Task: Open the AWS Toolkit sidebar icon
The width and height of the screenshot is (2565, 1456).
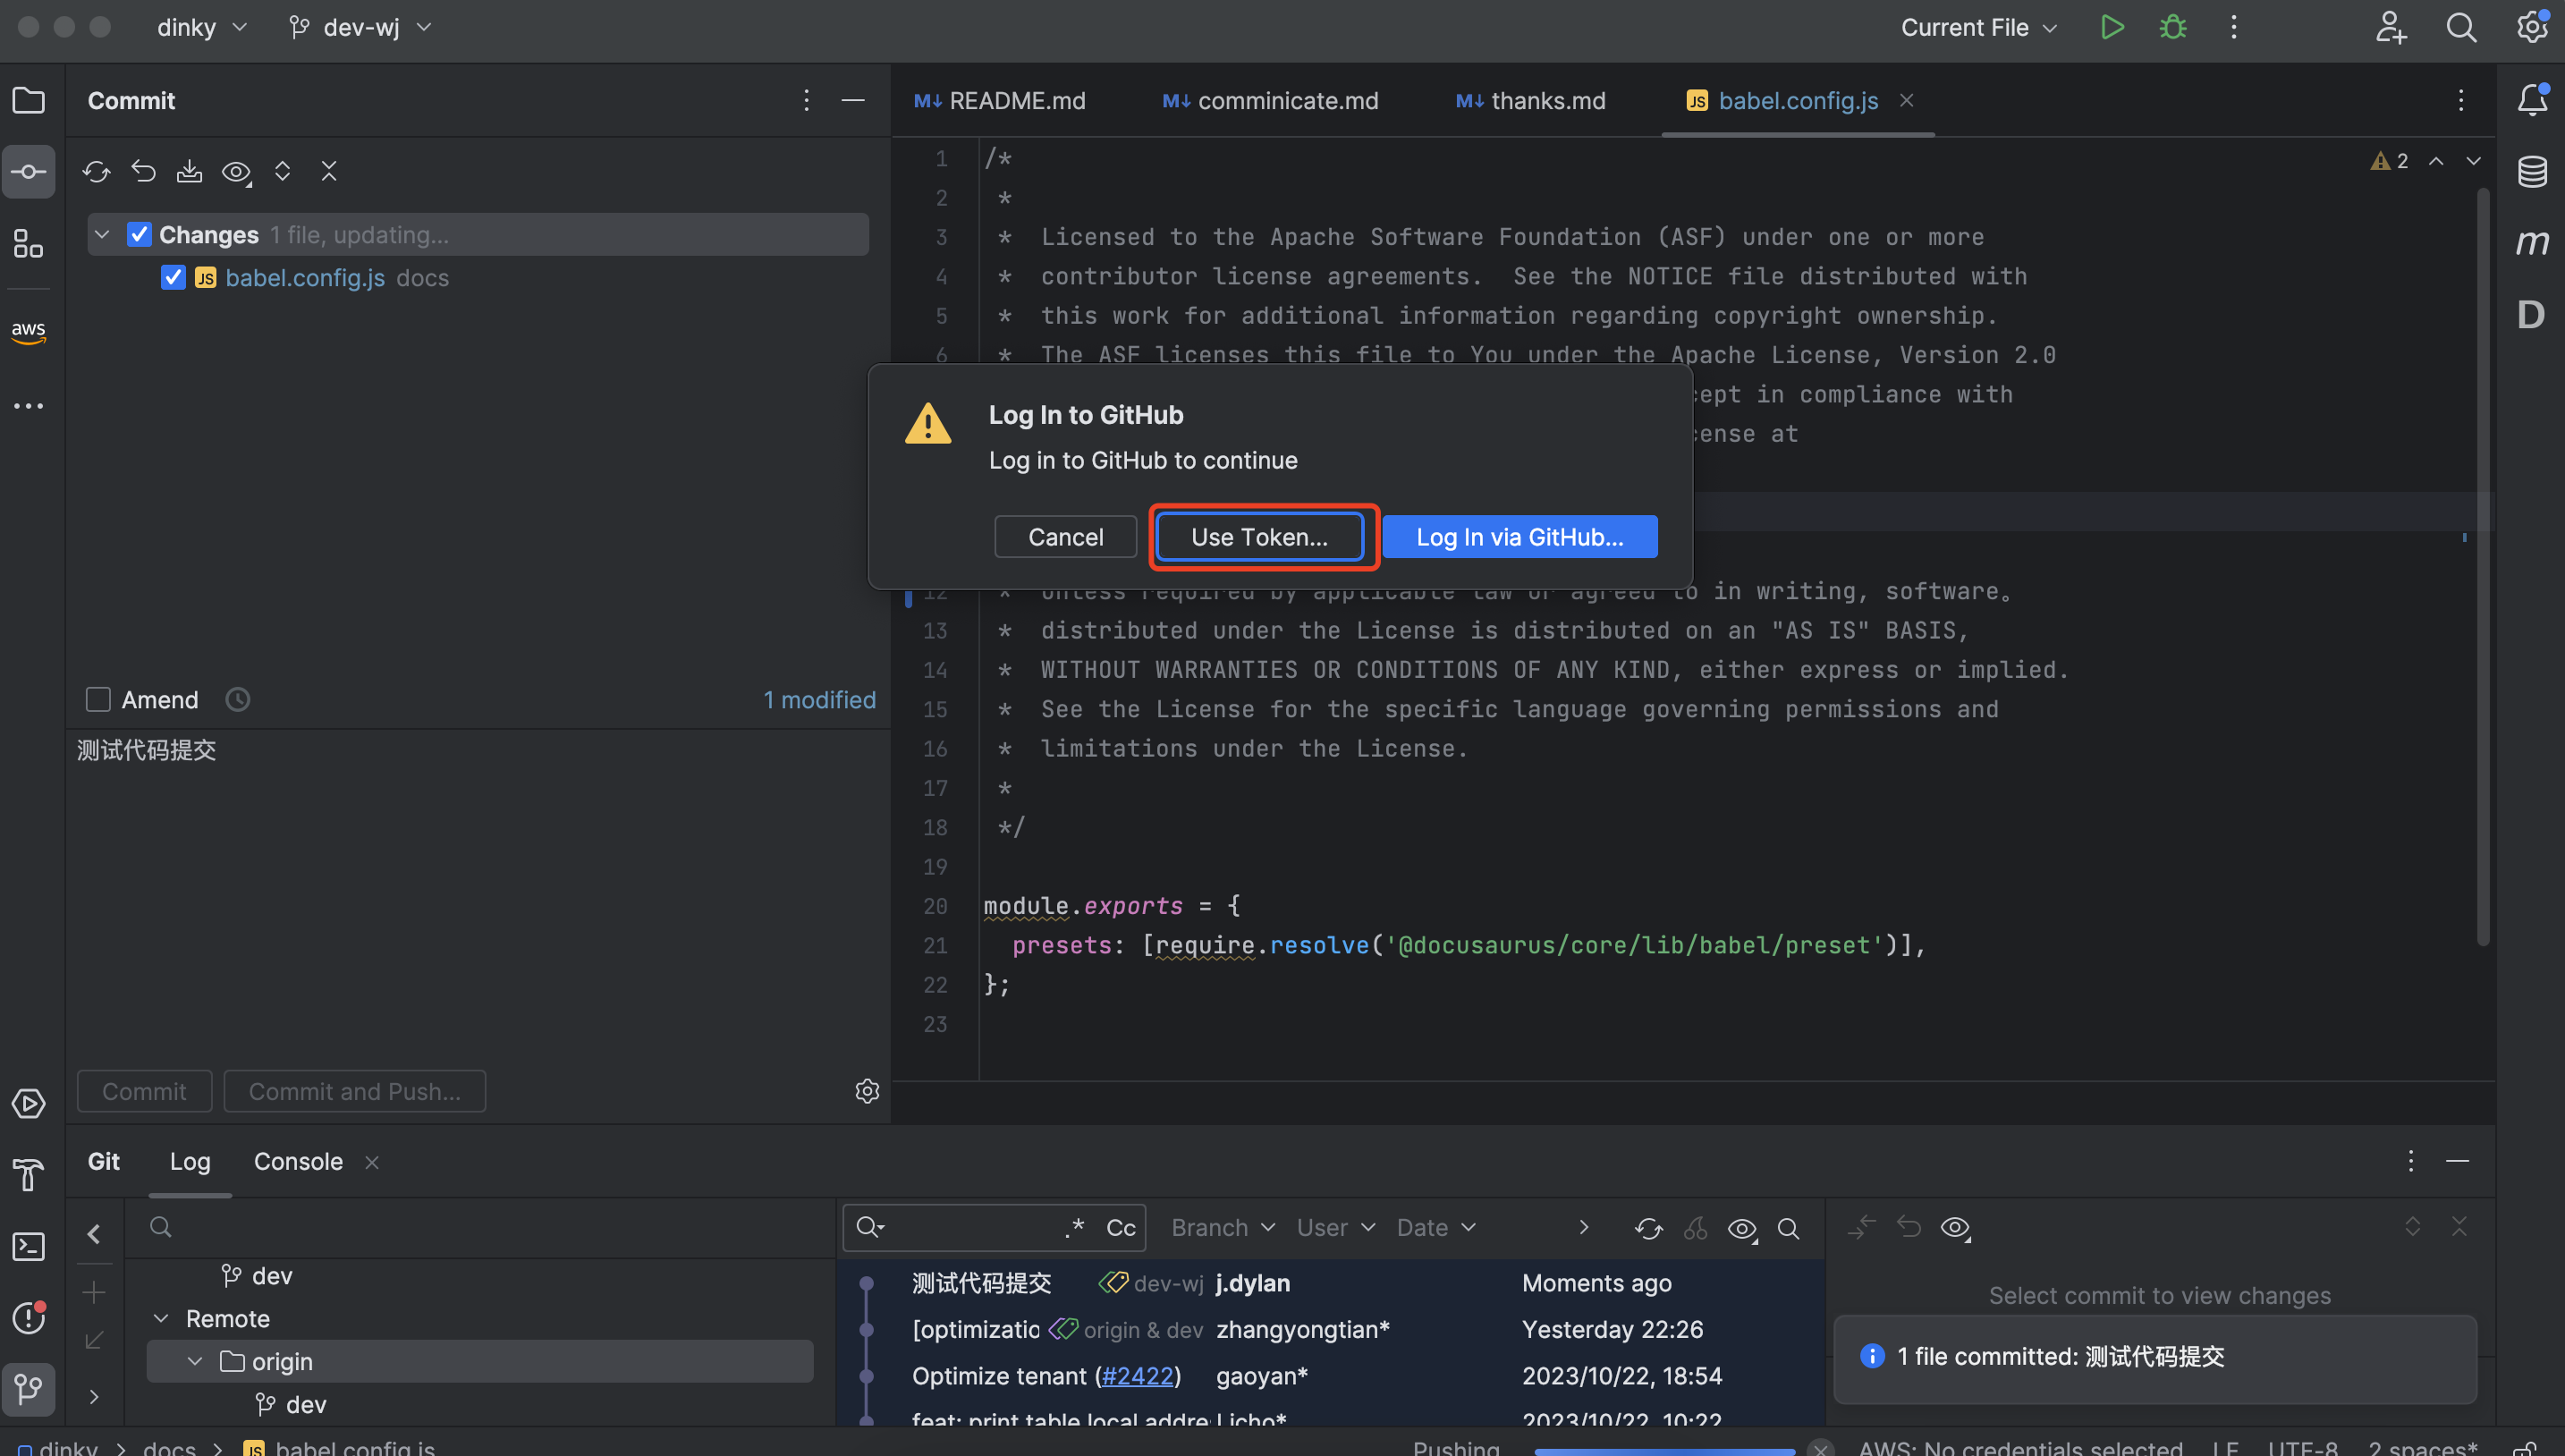Action: point(28,331)
